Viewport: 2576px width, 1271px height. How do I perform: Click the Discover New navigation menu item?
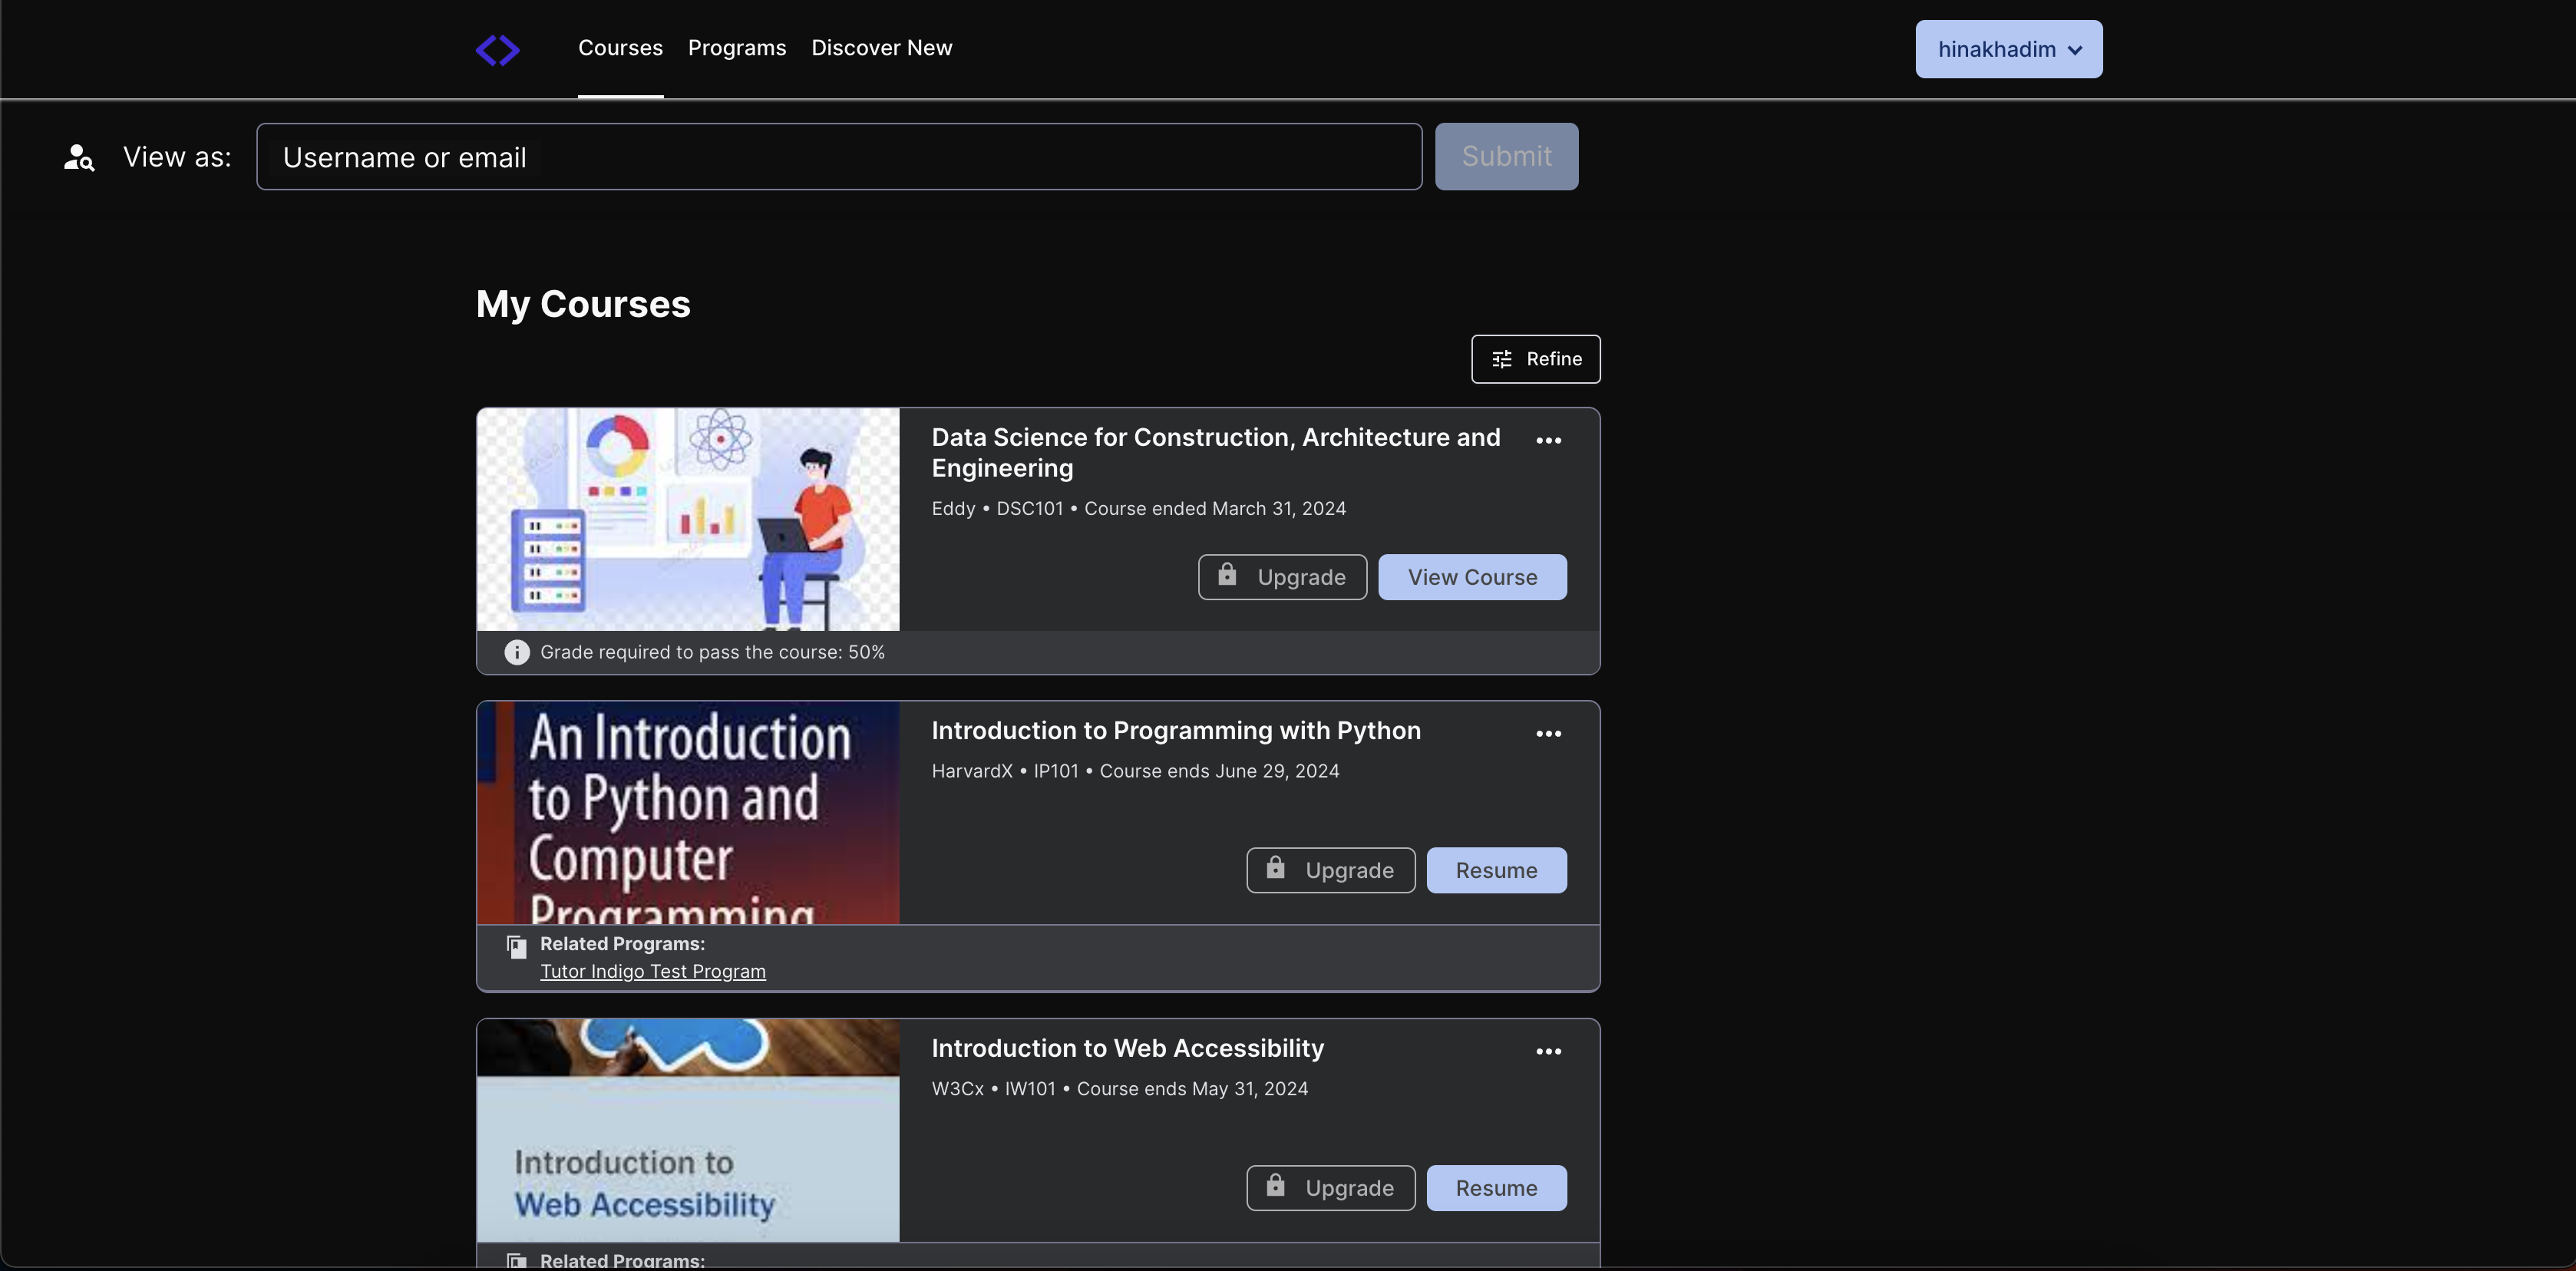coord(882,48)
